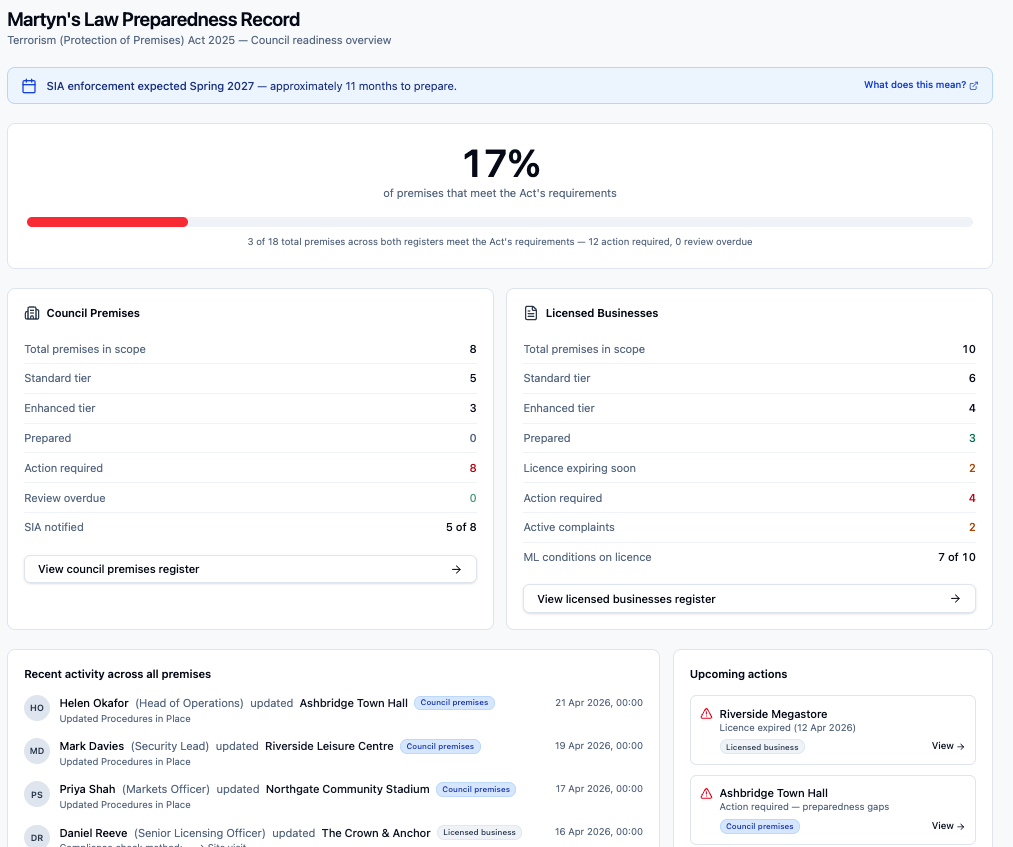Click 'Recent activity across all premises' heading
This screenshot has width=1013, height=847.
tap(118, 674)
